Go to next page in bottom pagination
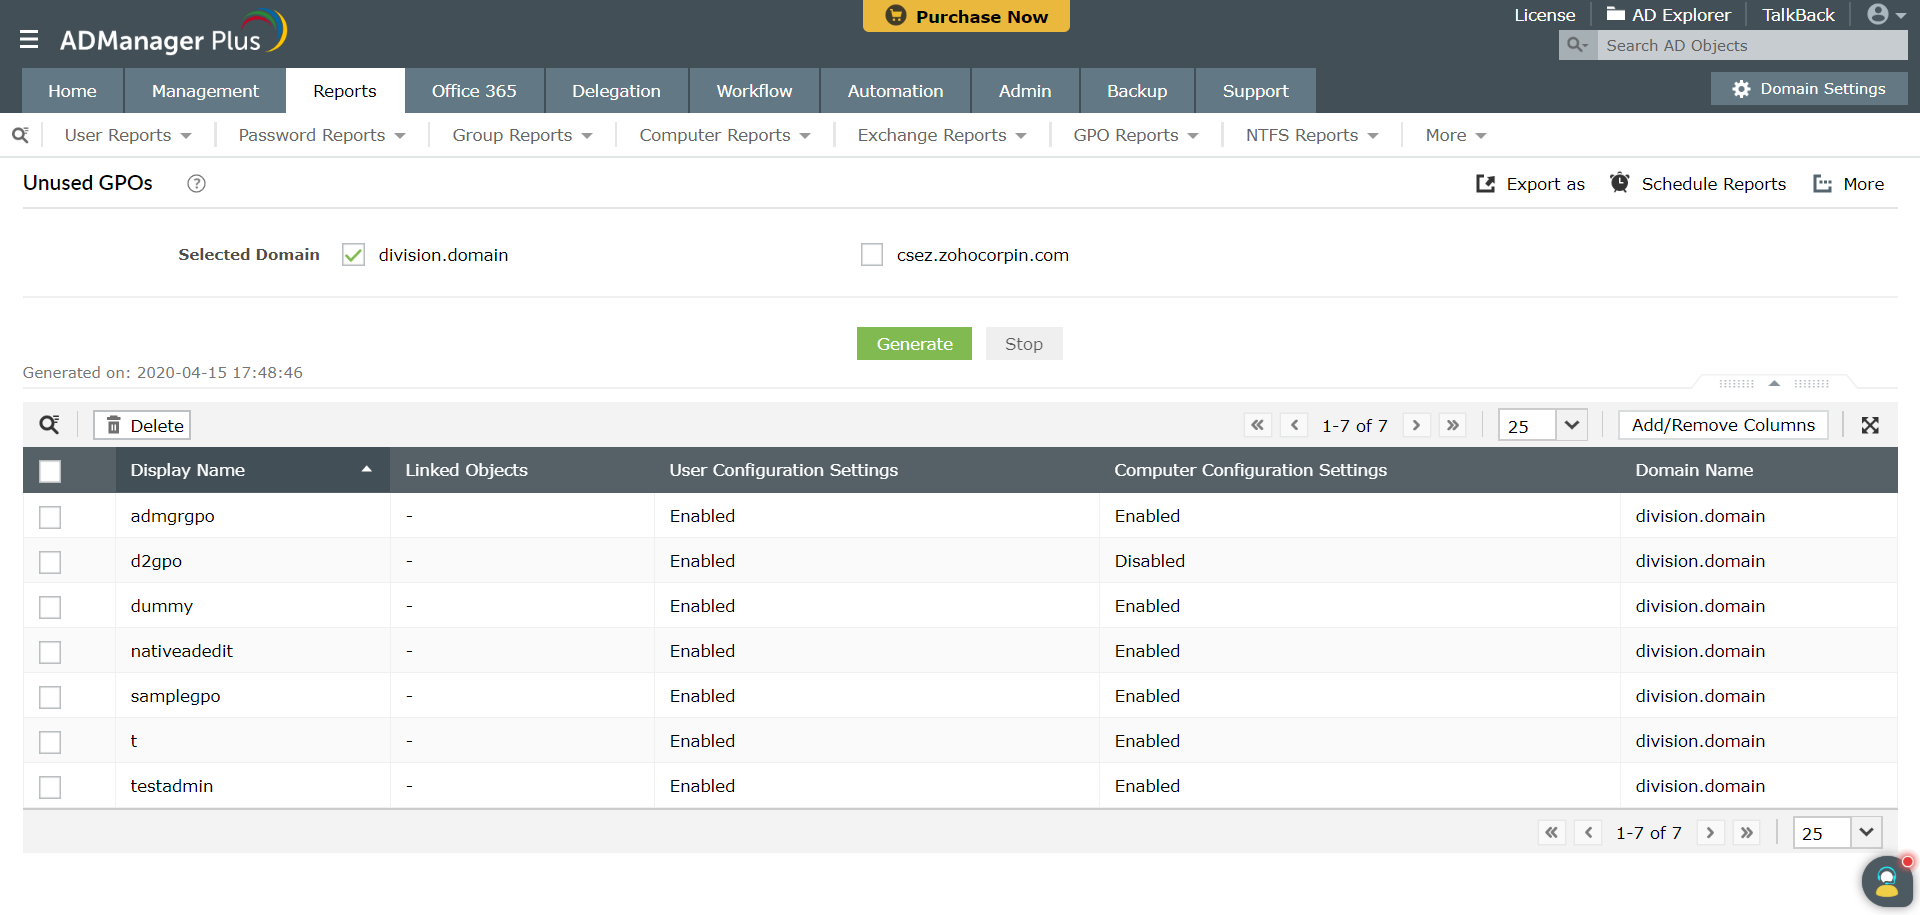This screenshot has height=915, width=1920. 1710,832
